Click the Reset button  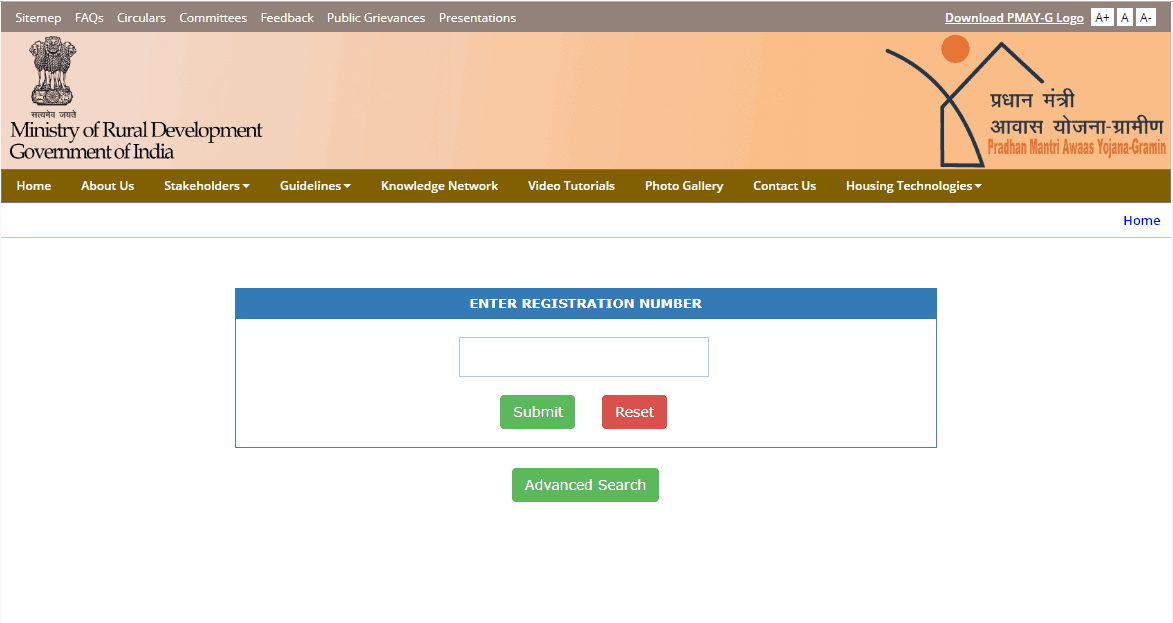634,411
